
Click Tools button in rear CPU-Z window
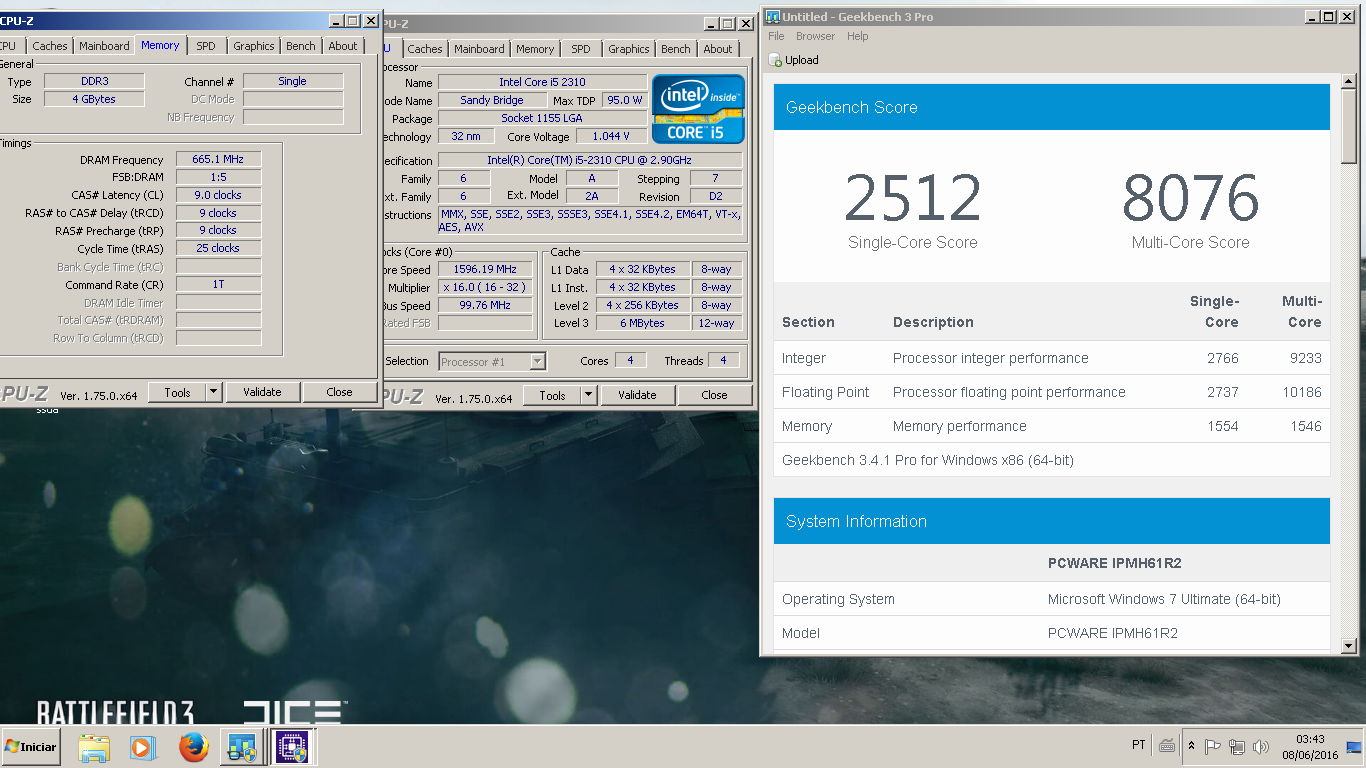click(552, 396)
